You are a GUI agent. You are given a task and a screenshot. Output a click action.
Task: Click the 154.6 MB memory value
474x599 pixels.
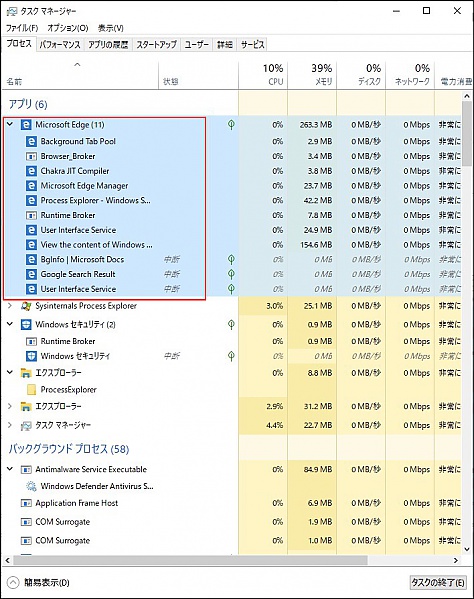(316, 244)
